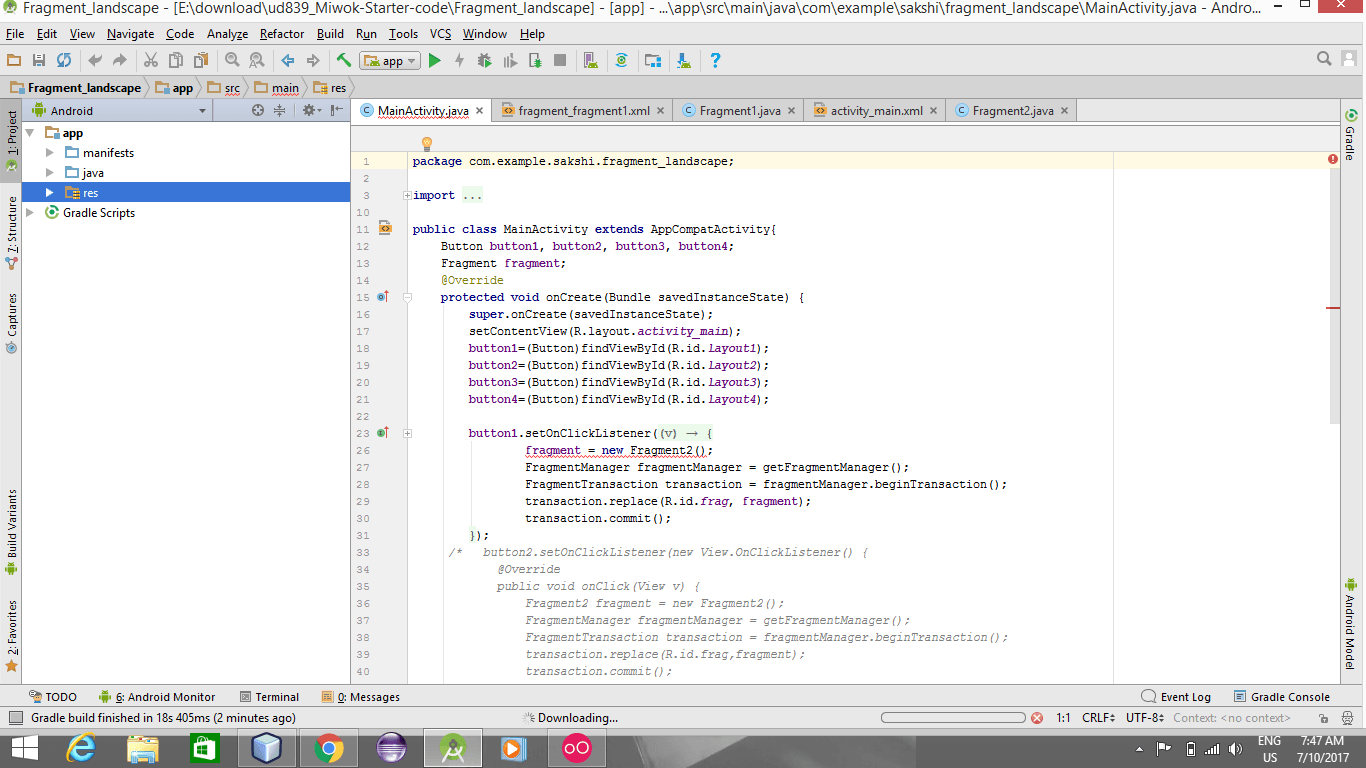Viewport: 1366px width, 768px height.
Task: Click the search magnifier at top right
Action: click(1324, 59)
